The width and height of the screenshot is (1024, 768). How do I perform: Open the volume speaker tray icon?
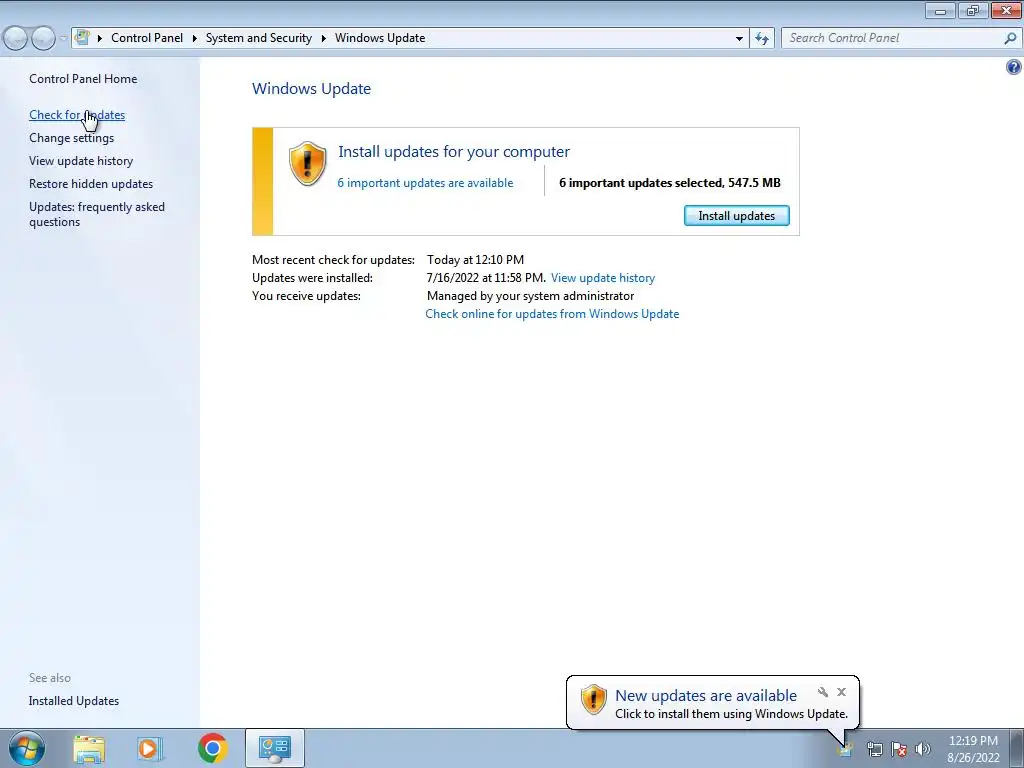[923, 750]
